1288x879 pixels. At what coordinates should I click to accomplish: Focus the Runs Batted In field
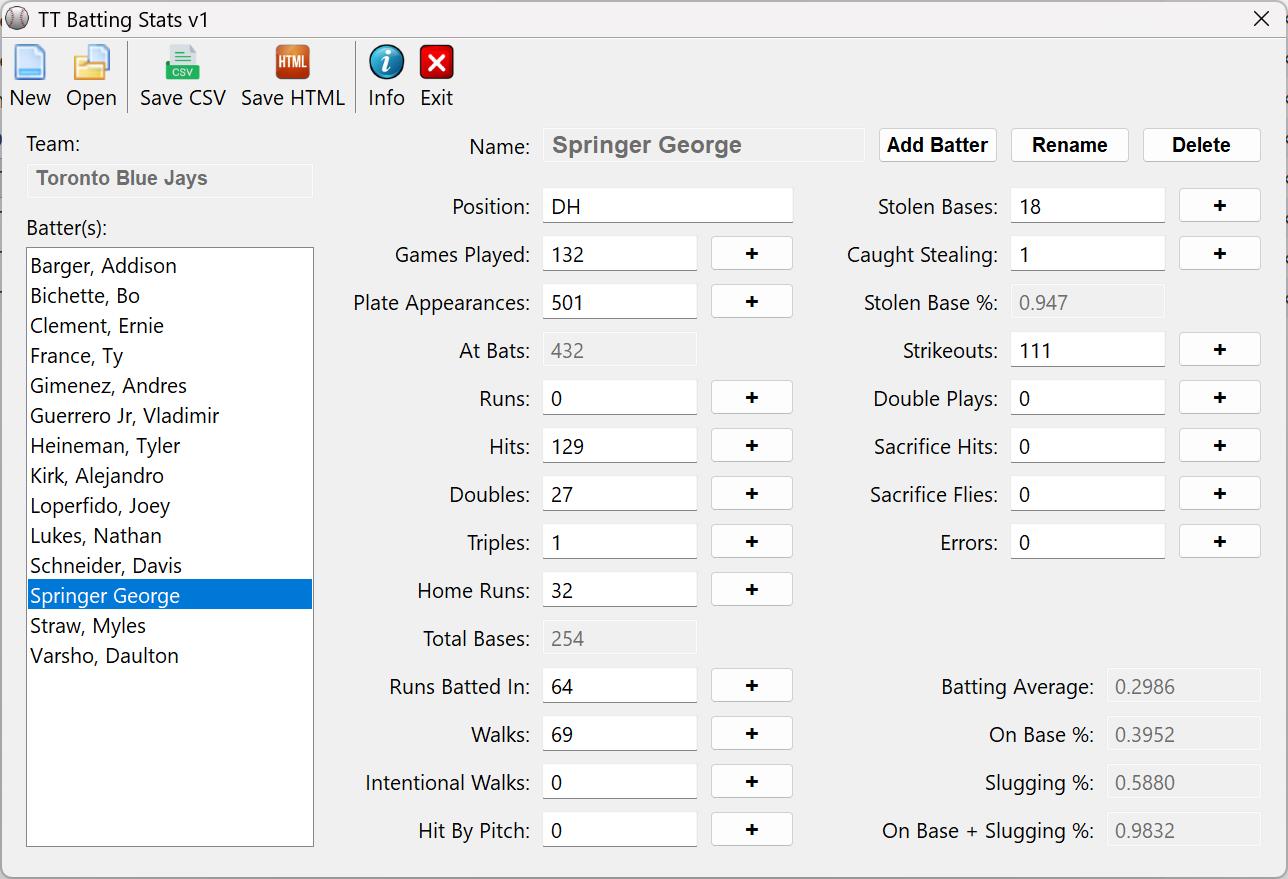pyautogui.click(x=619, y=686)
